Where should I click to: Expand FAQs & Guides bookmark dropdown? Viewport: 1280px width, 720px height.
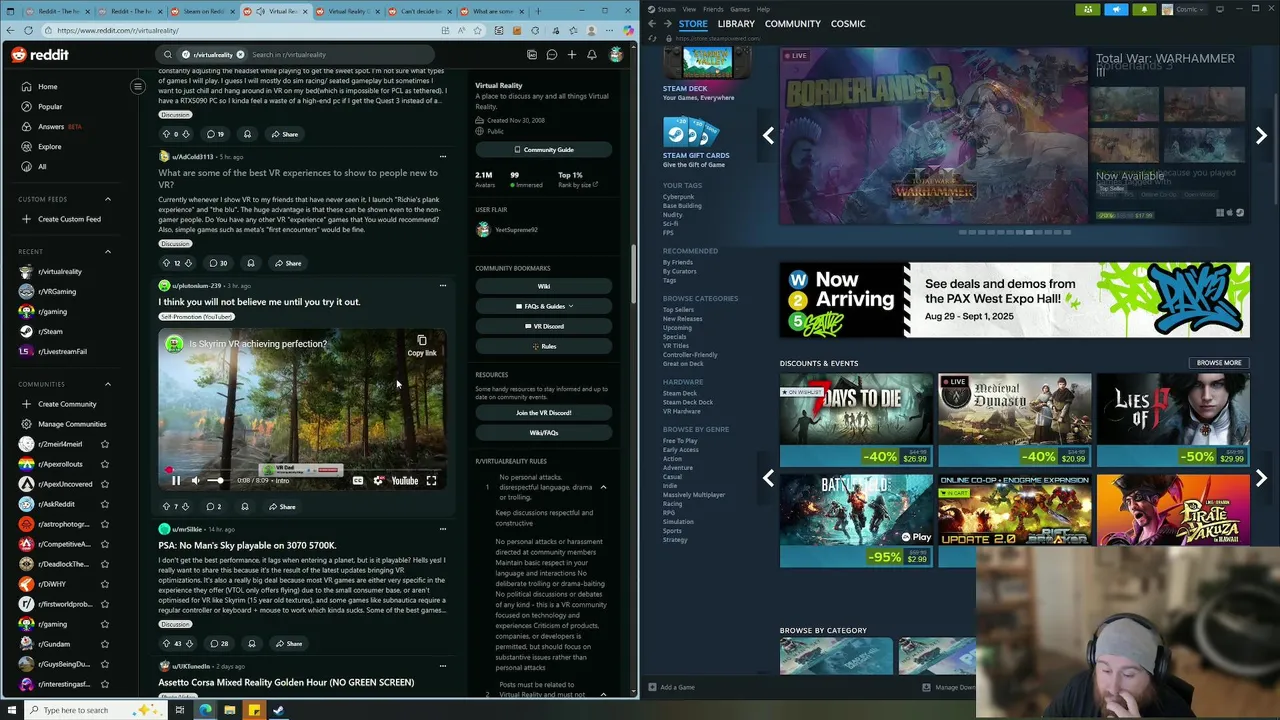tap(544, 306)
